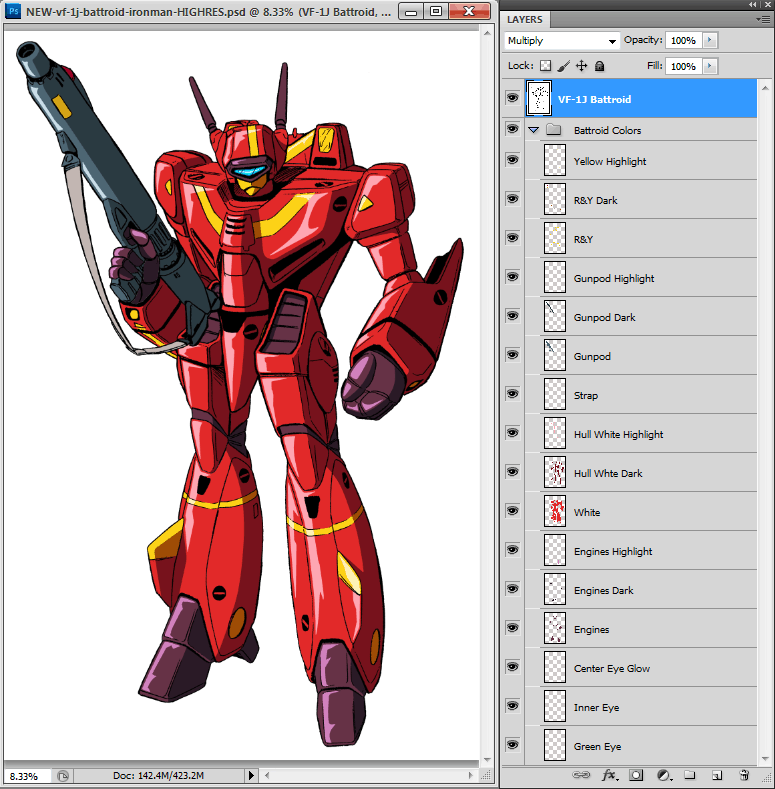The width and height of the screenshot is (775, 789).
Task: Click document vertical scrollbar up arrow
Action: pos(487,33)
